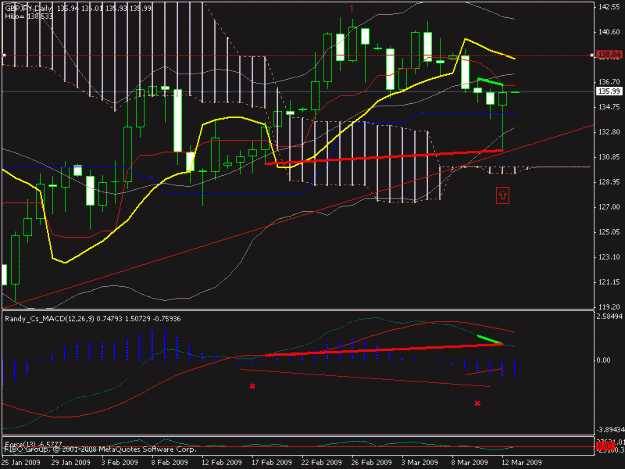Viewport: 625px width, 469px height.
Task: Select red X marker near 8 Mar in MACD panel
Action: [477, 404]
